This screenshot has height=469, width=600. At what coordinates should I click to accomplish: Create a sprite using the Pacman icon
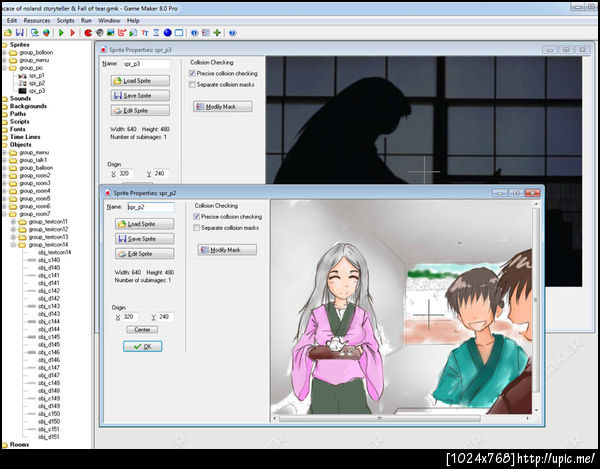(x=88, y=33)
